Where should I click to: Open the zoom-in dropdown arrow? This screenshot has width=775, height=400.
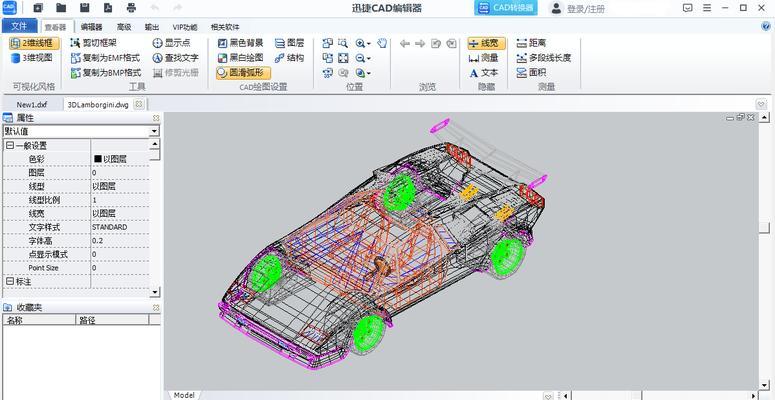pos(369,44)
